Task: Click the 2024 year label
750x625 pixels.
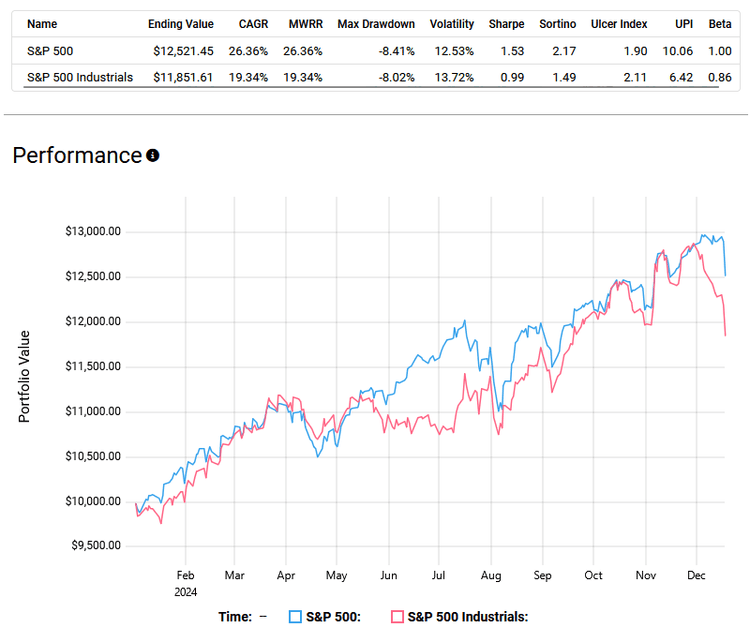Action: pos(186,592)
